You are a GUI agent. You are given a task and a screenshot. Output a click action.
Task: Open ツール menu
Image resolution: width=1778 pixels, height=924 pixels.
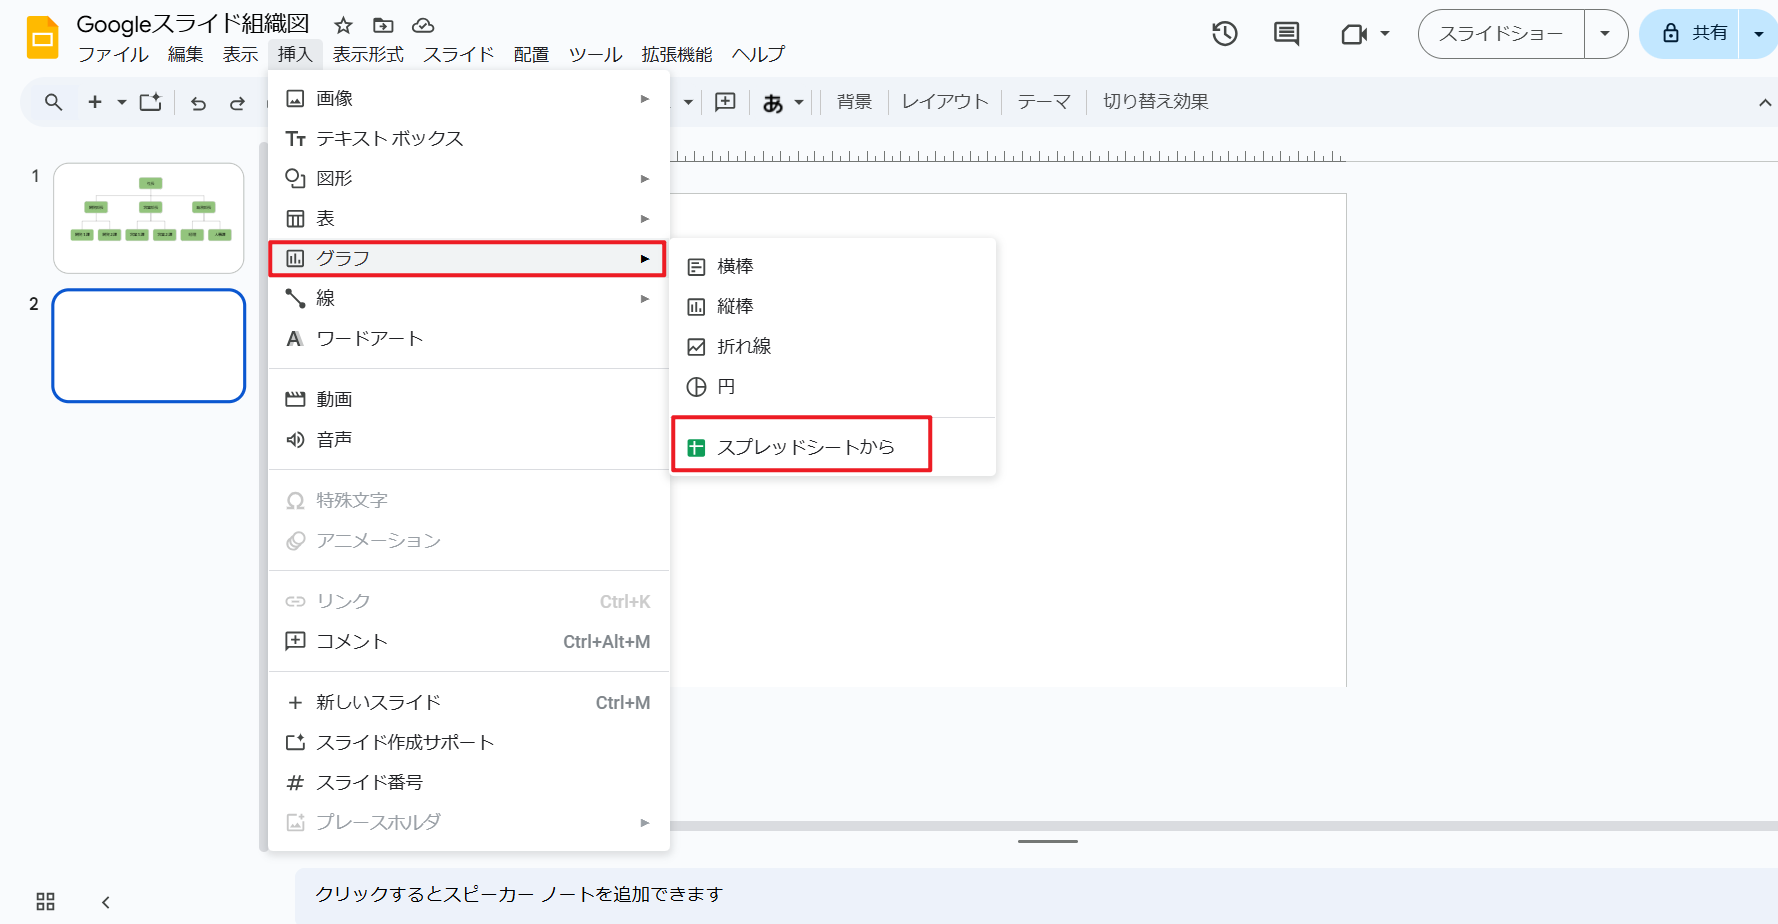click(x=595, y=54)
